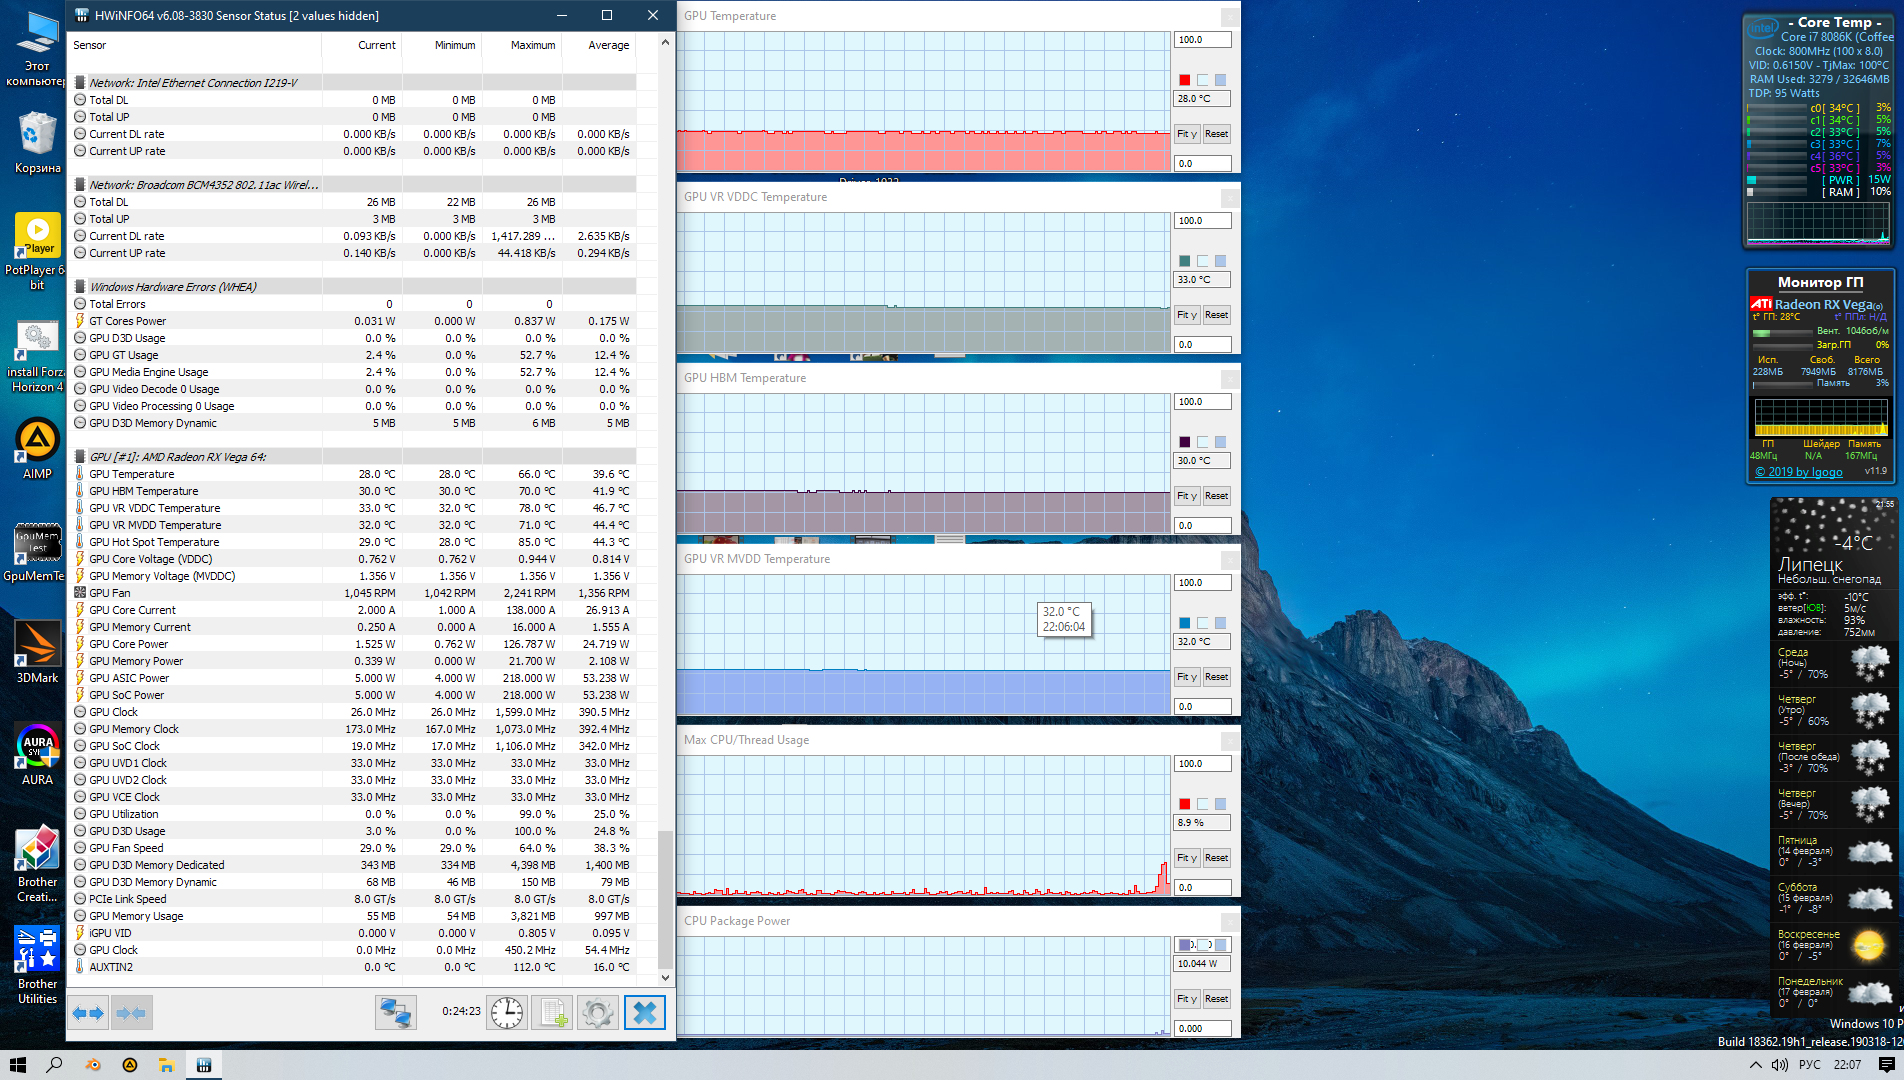Select the PCIe Link Speed sensor row
Screen dimensions: 1904x1080
pos(354,899)
